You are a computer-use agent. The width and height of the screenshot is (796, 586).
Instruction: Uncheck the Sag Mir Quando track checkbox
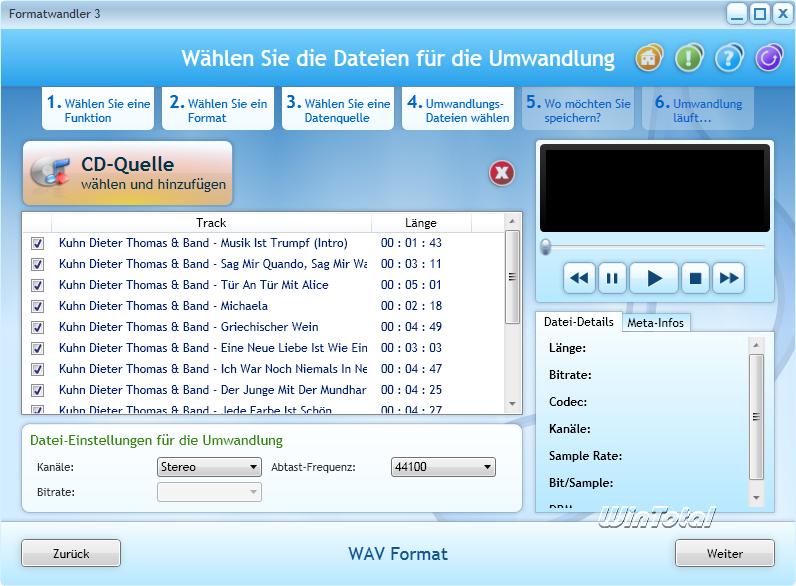[38, 264]
